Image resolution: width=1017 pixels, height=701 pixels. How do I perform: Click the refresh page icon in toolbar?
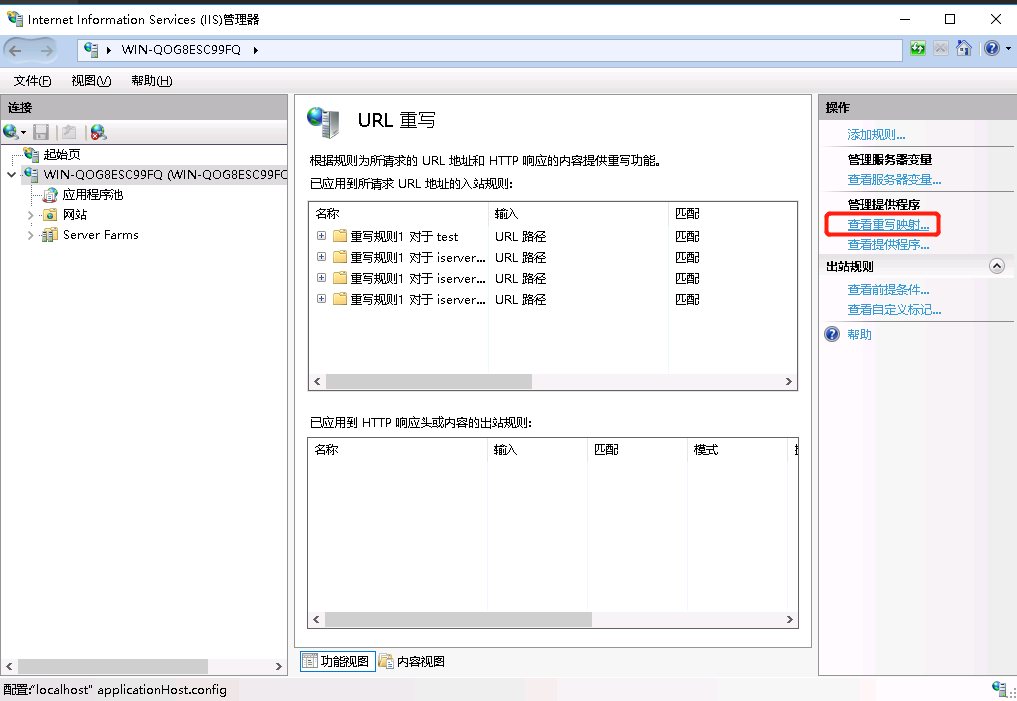tap(917, 49)
